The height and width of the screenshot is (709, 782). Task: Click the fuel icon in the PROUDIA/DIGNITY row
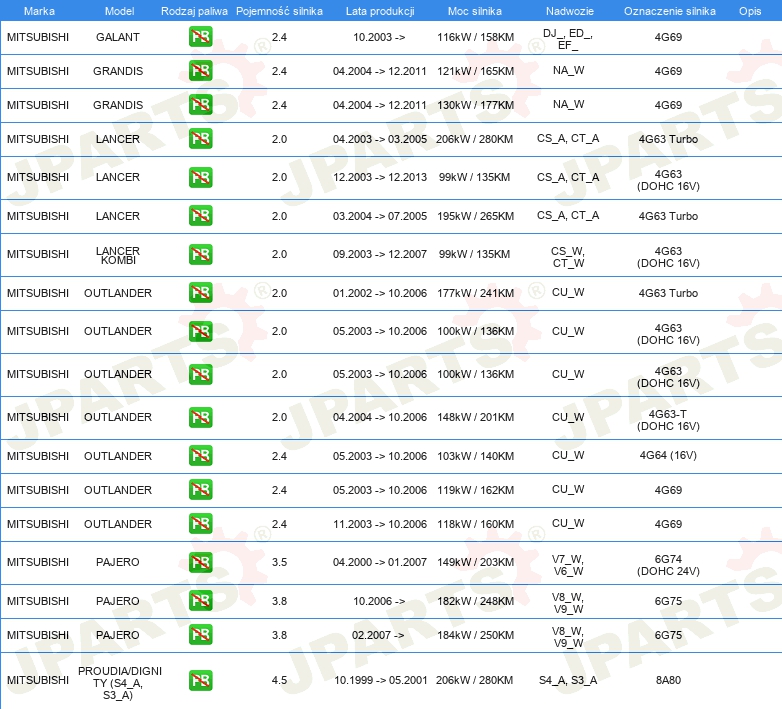coord(200,681)
